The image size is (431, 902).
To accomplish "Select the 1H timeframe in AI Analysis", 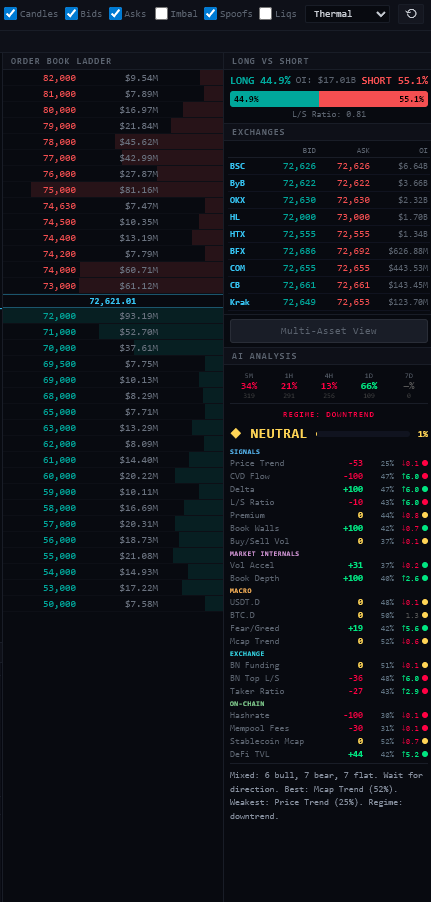I will point(289,385).
